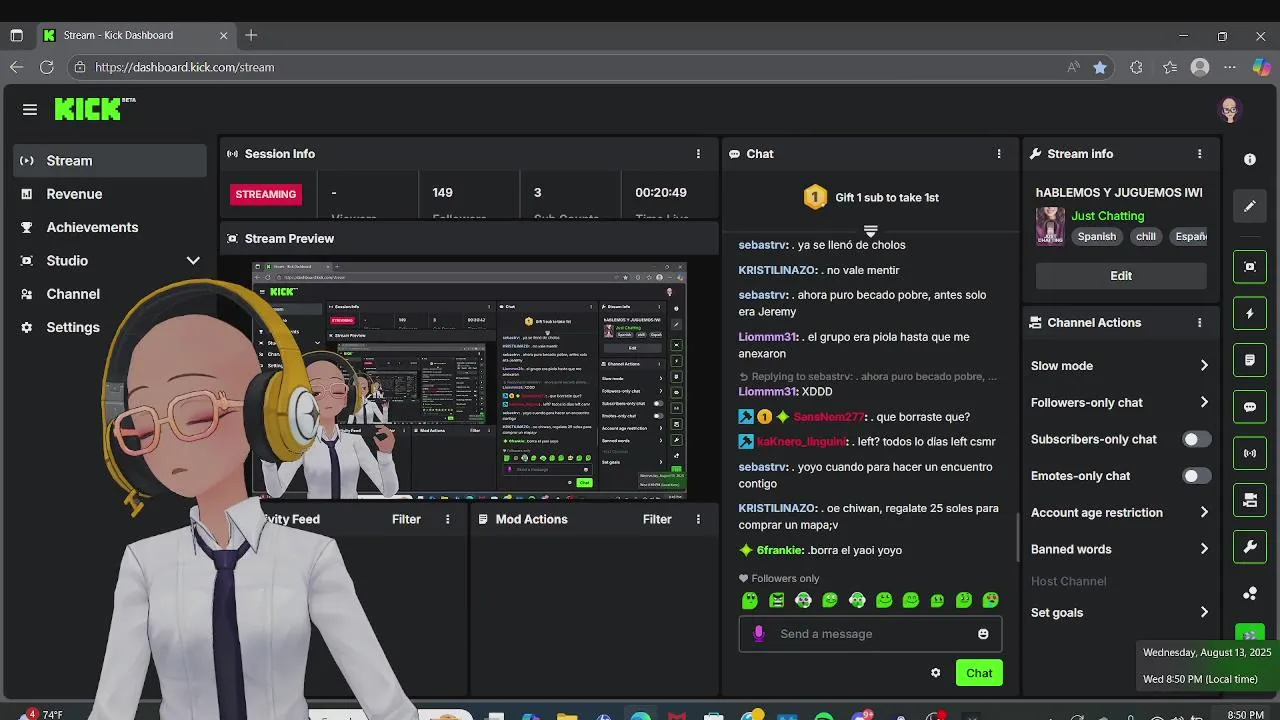Expand the Studio menu chevron
Screen dimensions: 1280x720
[193, 261]
